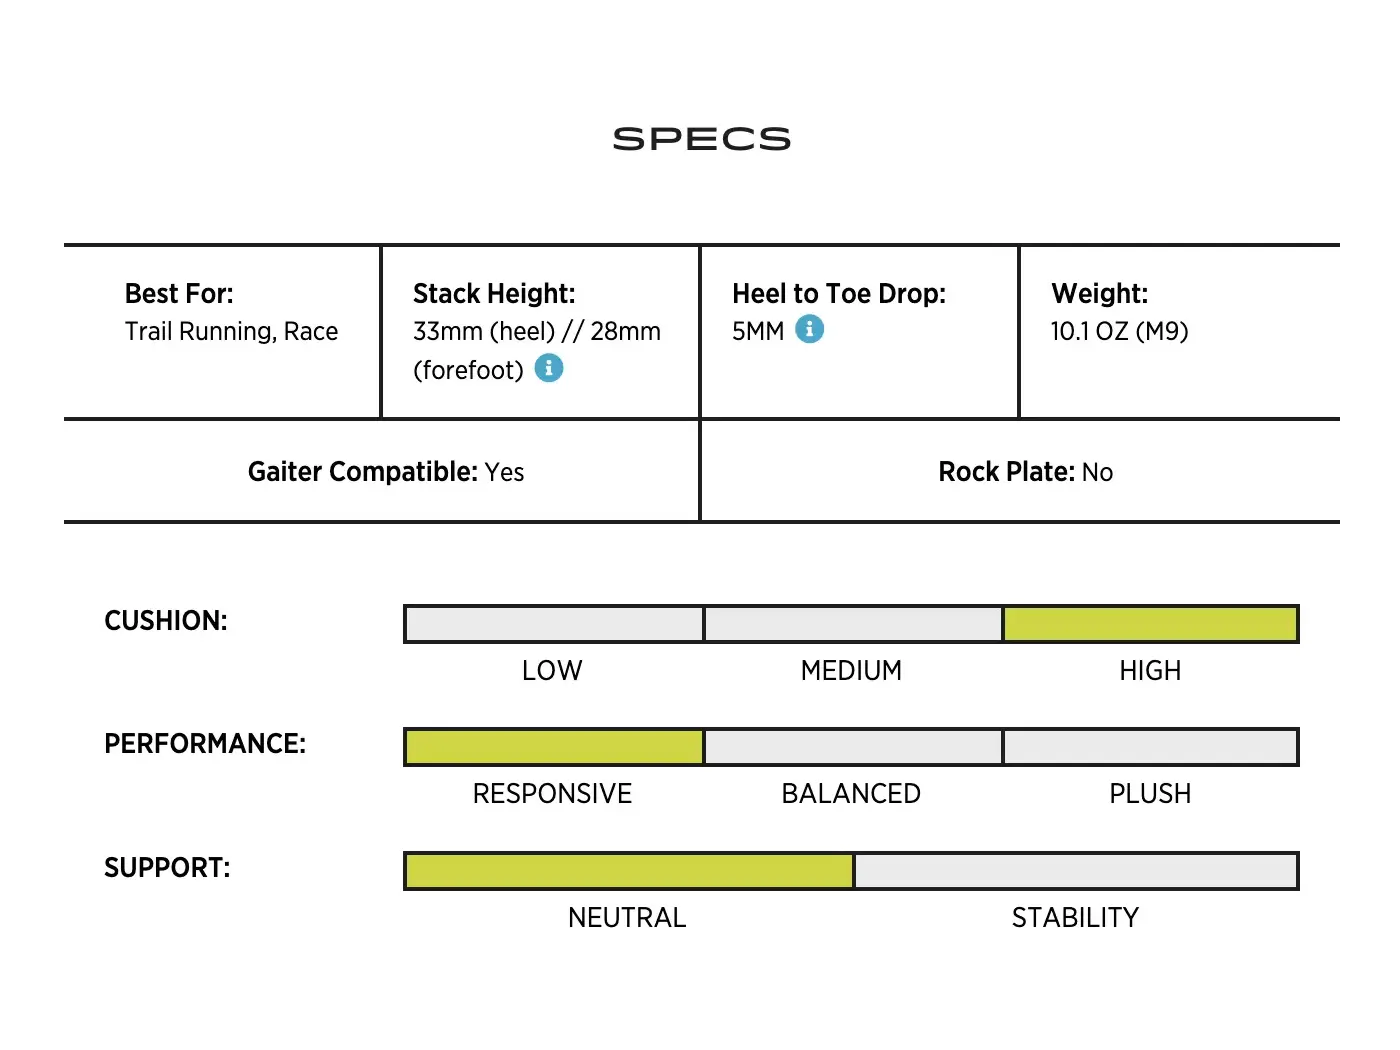
Task: Click the CUSHION: row label
Action: click(x=166, y=621)
